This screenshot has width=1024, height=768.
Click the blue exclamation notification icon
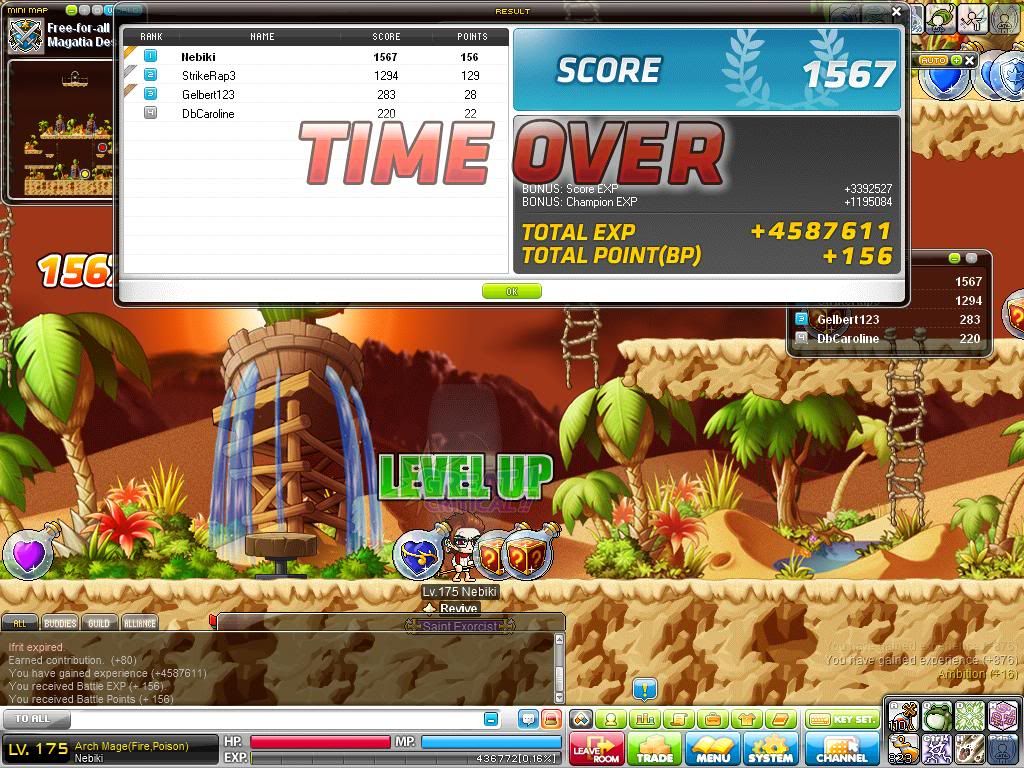coord(645,688)
